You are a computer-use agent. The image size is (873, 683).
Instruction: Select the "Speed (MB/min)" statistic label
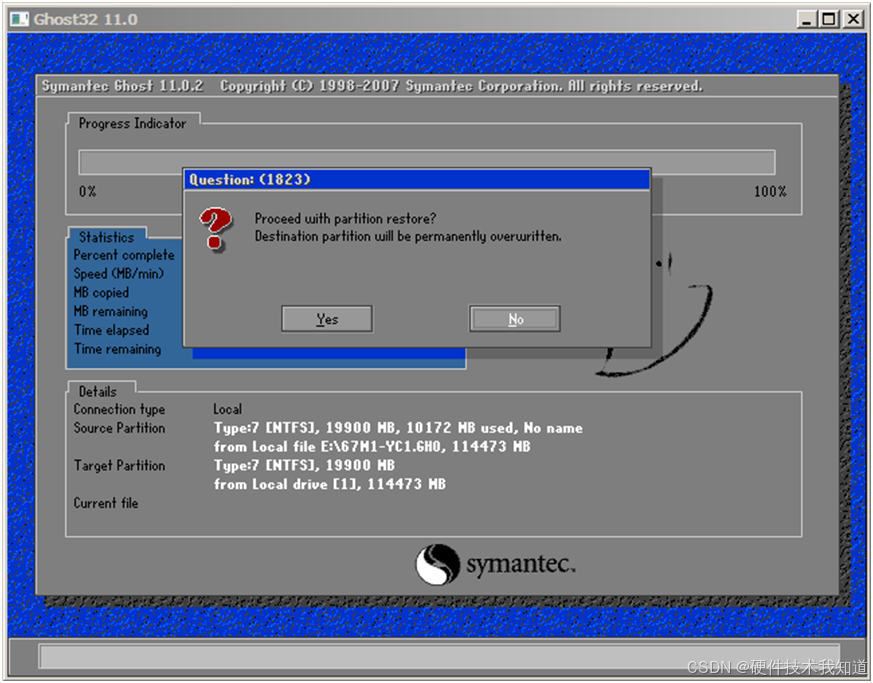coord(119,274)
